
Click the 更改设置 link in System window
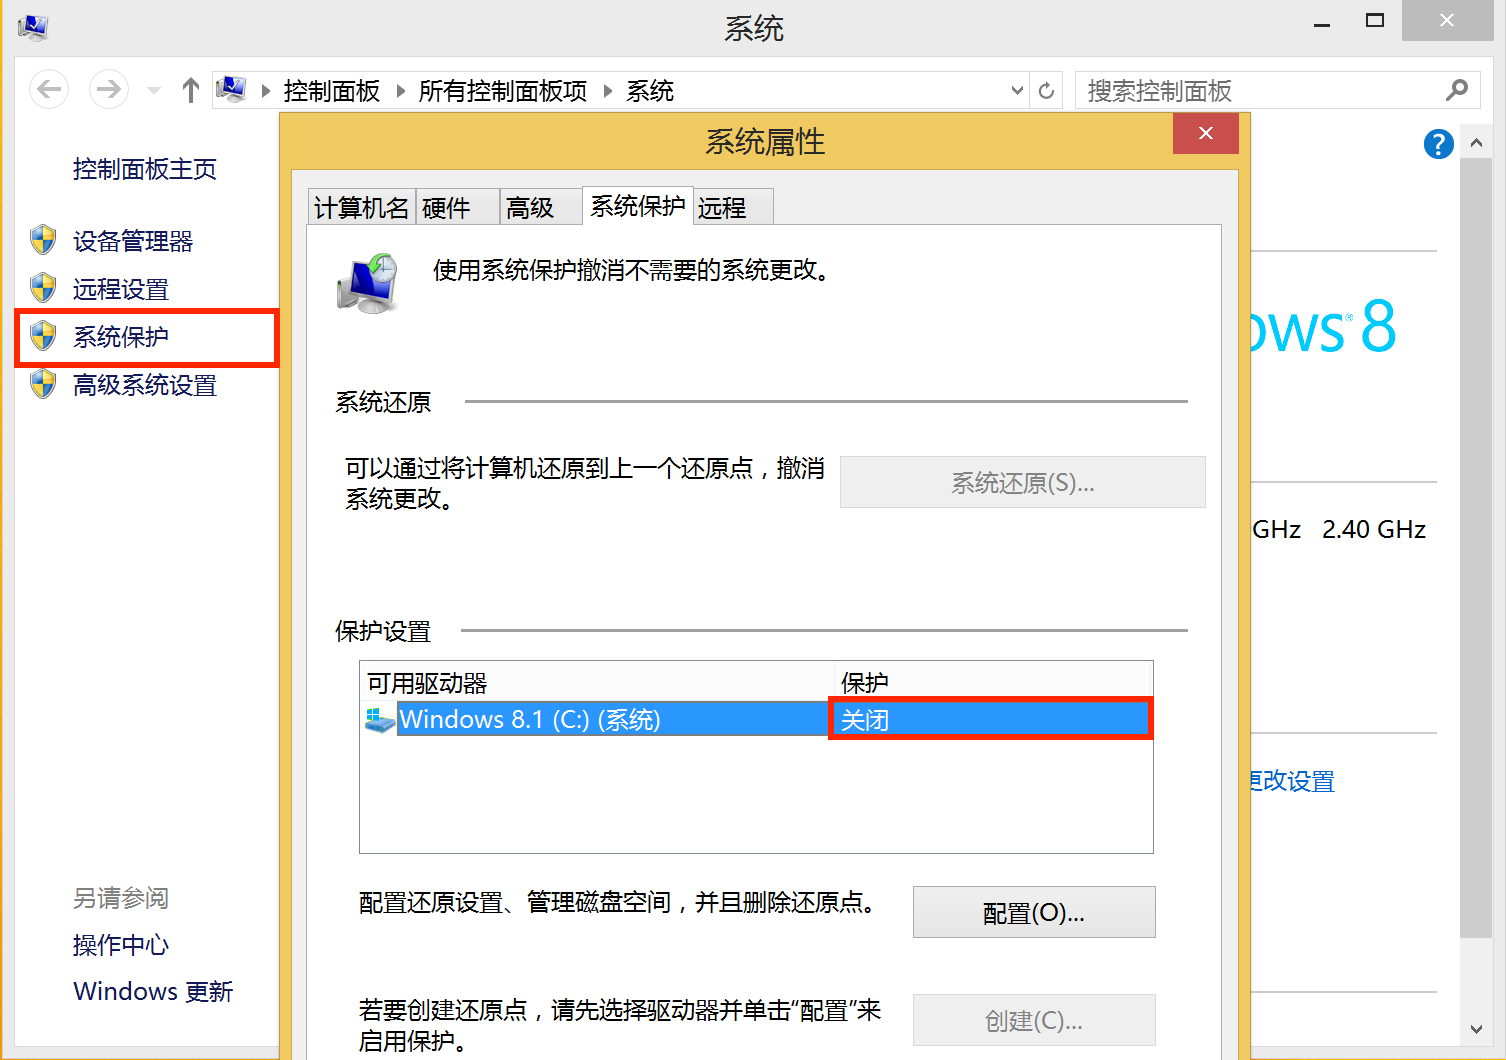(1293, 781)
